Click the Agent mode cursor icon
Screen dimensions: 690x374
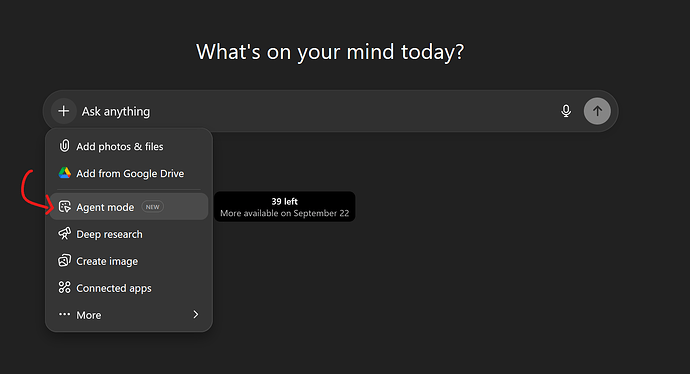pos(65,207)
